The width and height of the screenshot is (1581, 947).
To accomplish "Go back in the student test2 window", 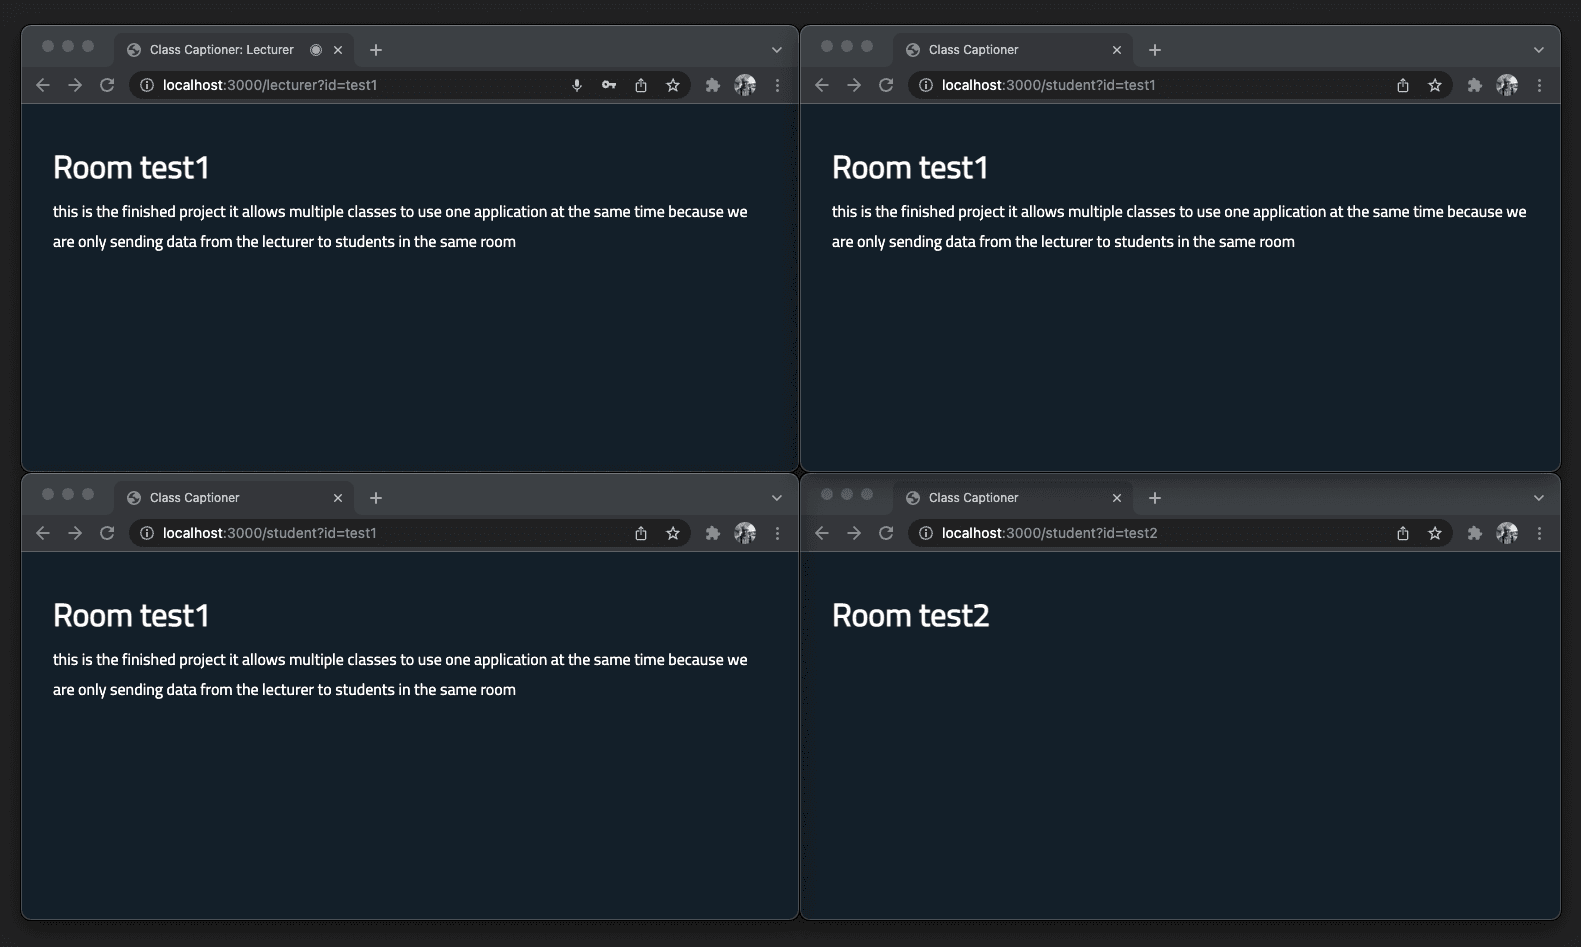I will coord(822,533).
